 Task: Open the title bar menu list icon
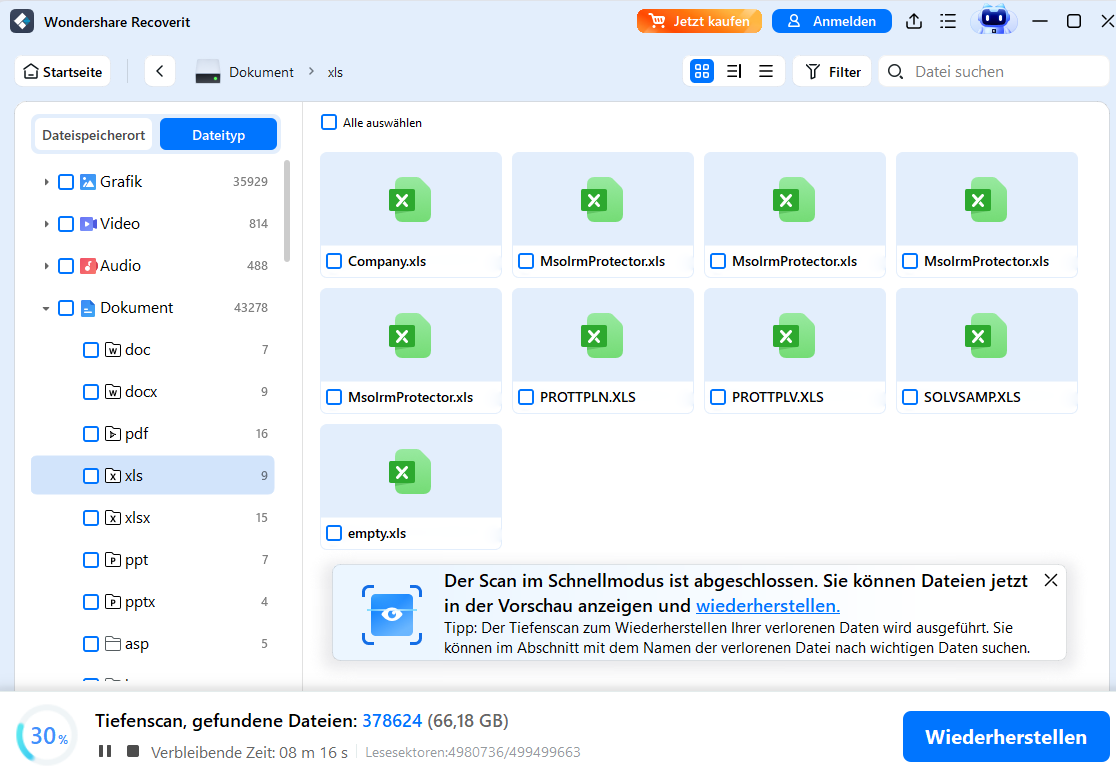(x=947, y=21)
